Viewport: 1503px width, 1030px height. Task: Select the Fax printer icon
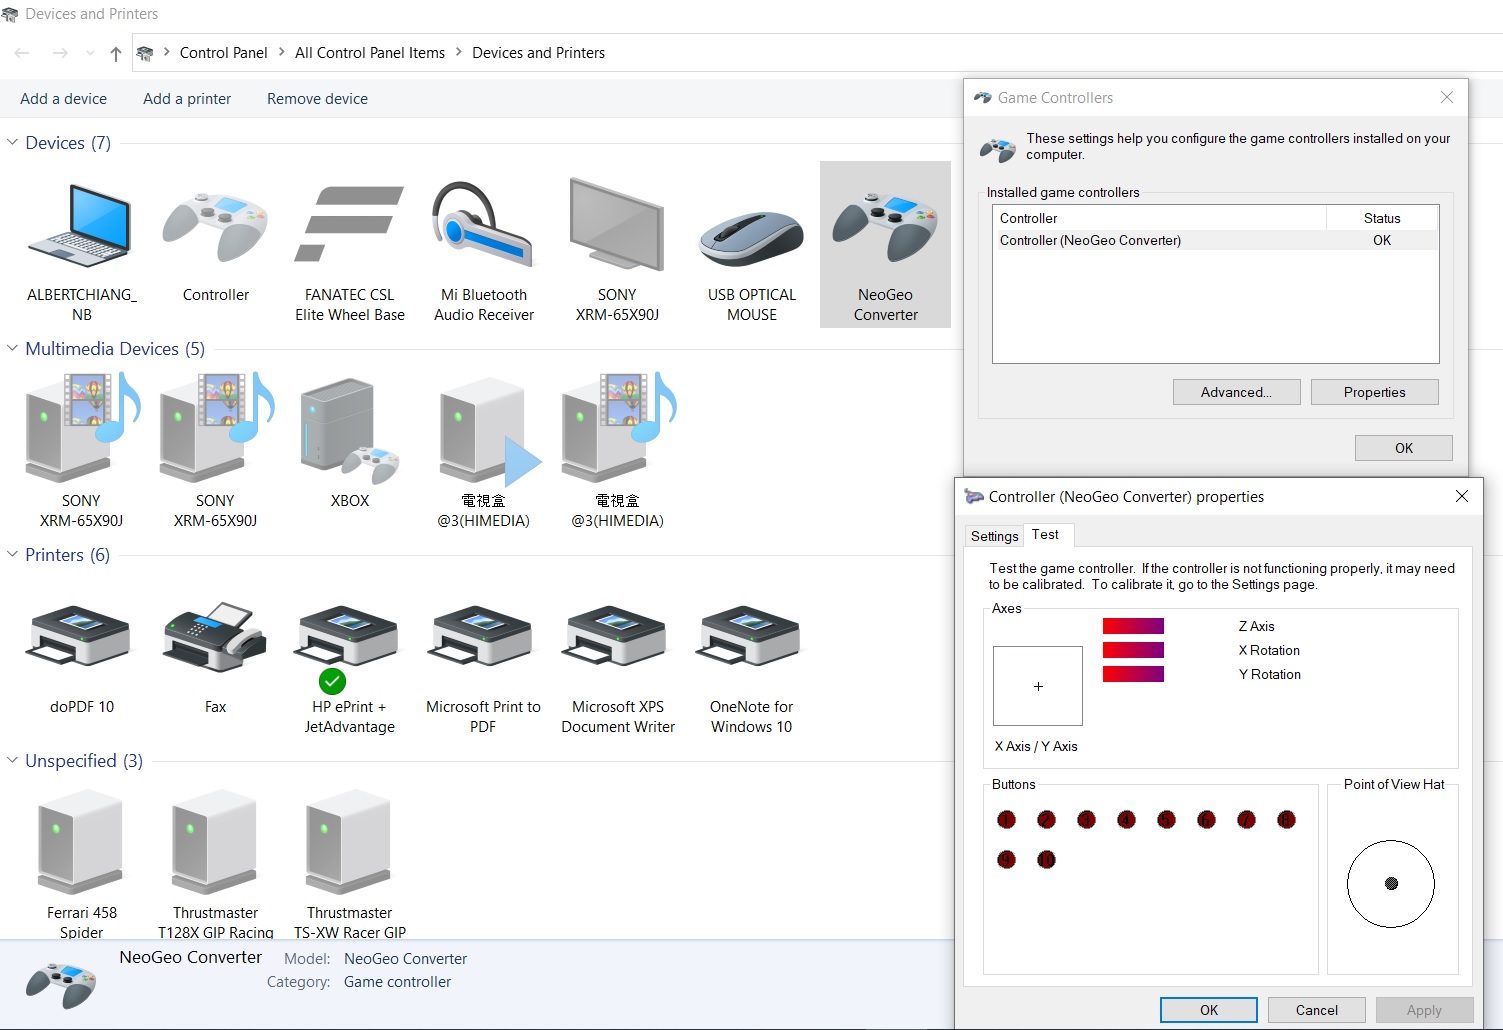click(x=215, y=638)
